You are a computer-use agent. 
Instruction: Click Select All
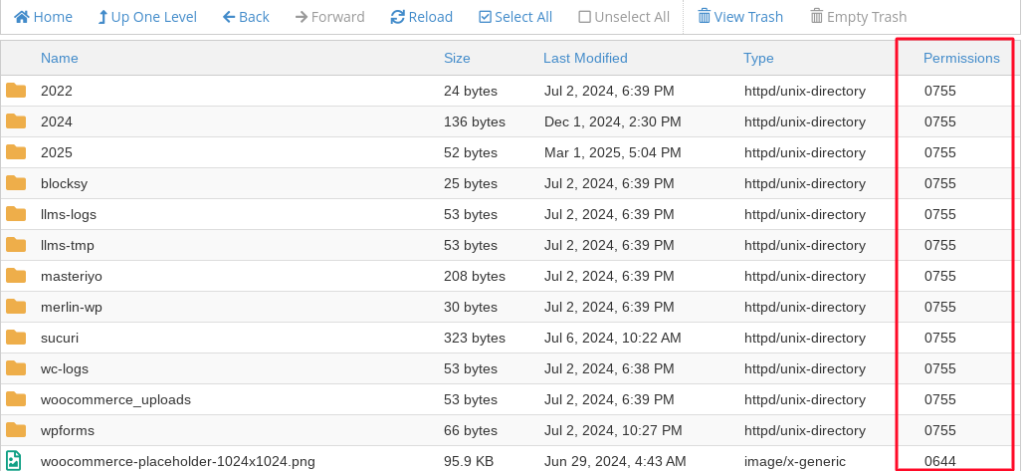515,17
